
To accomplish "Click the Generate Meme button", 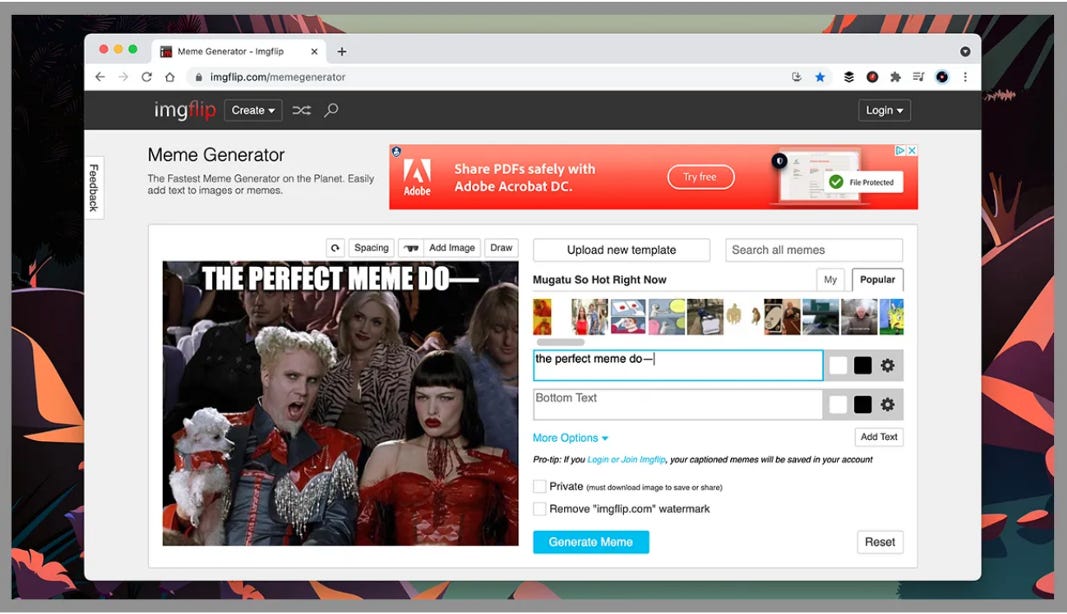I will point(591,542).
